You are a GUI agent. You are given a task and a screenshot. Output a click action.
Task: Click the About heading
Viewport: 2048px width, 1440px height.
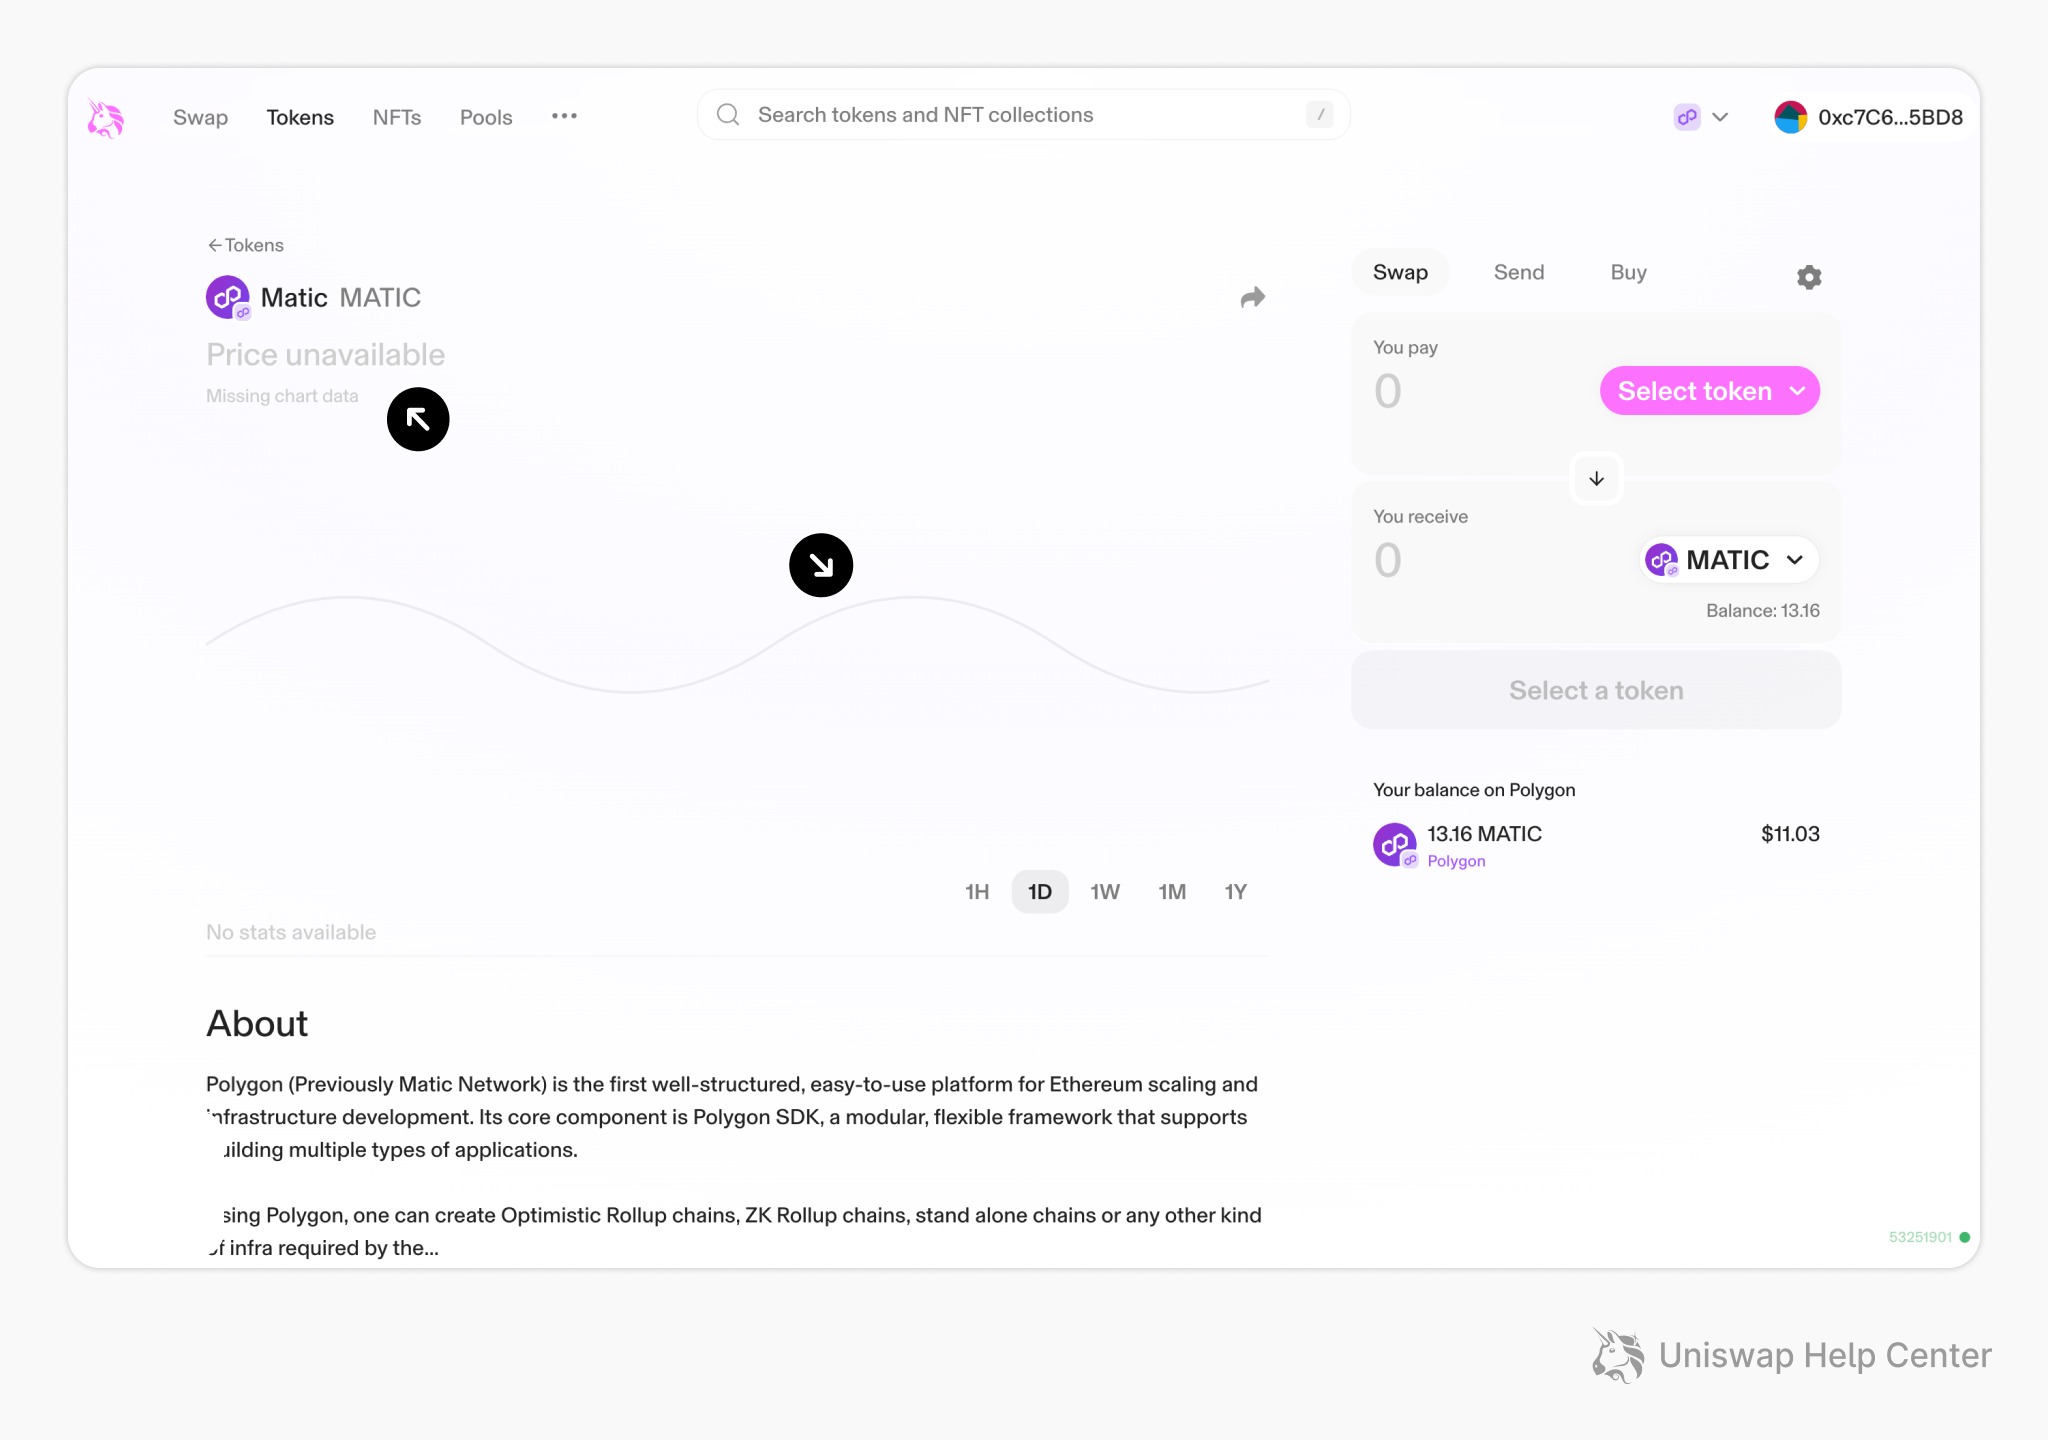pos(257,1024)
